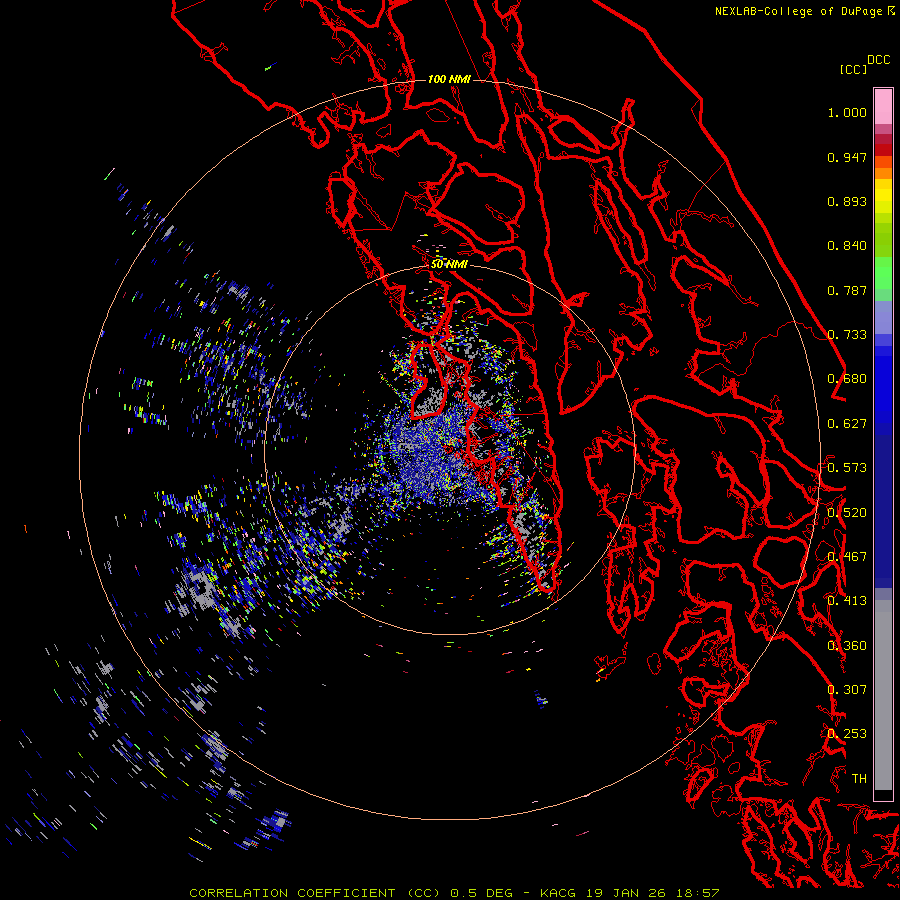The width and height of the screenshot is (900, 900).
Task: Click the 0.840 value on the color scale
Action: [847, 246]
